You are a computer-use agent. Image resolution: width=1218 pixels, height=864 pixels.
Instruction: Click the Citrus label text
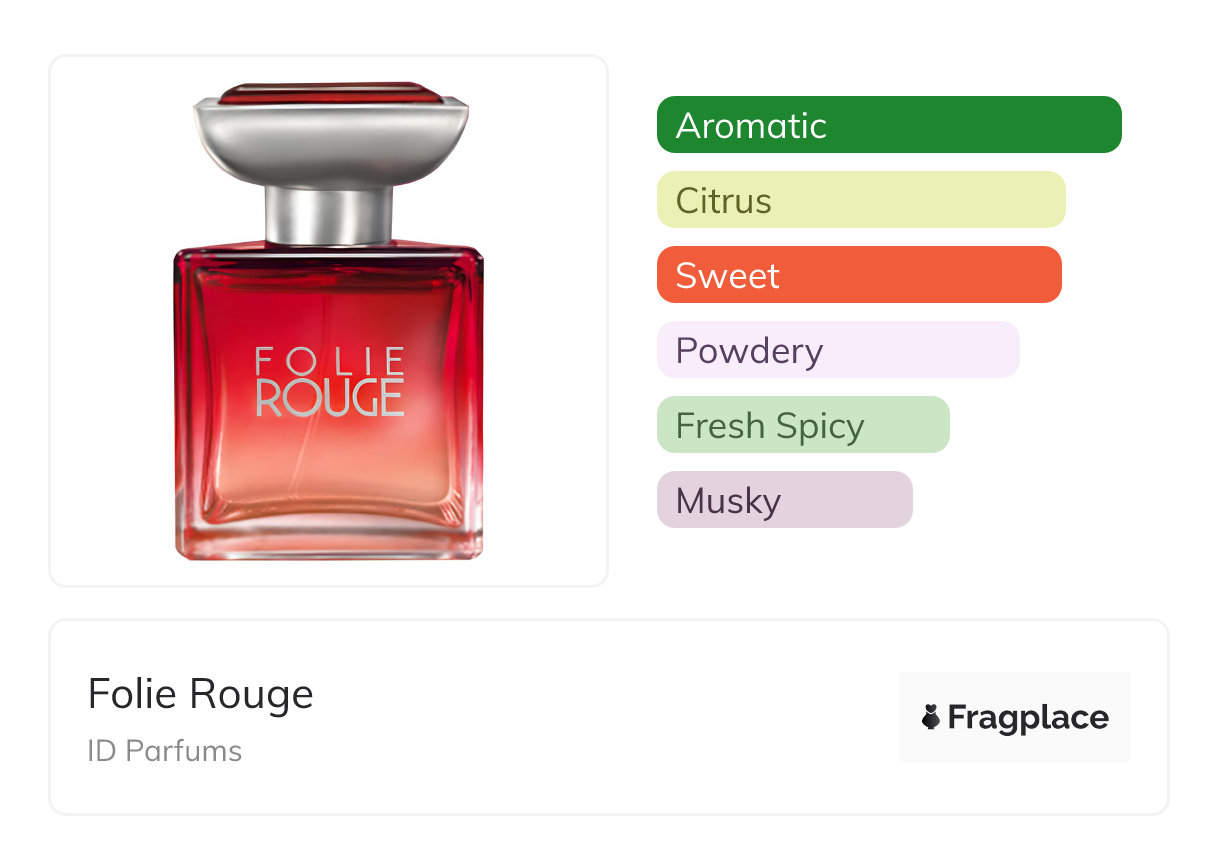click(x=724, y=201)
